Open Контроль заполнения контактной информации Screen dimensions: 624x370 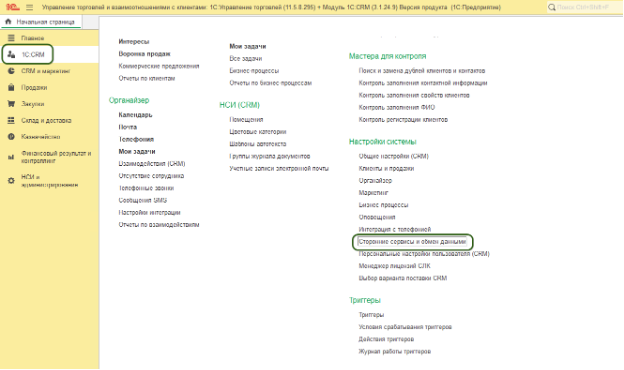click(423, 83)
